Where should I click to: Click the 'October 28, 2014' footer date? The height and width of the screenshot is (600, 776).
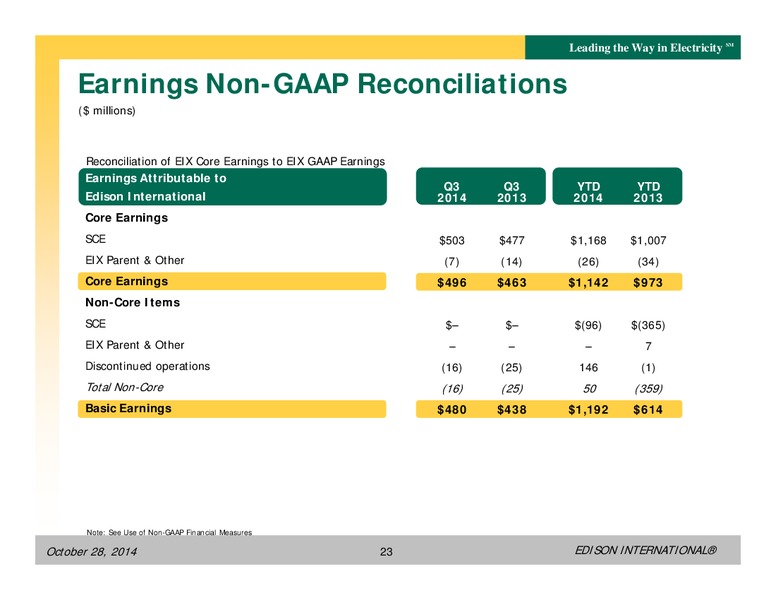pos(92,551)
